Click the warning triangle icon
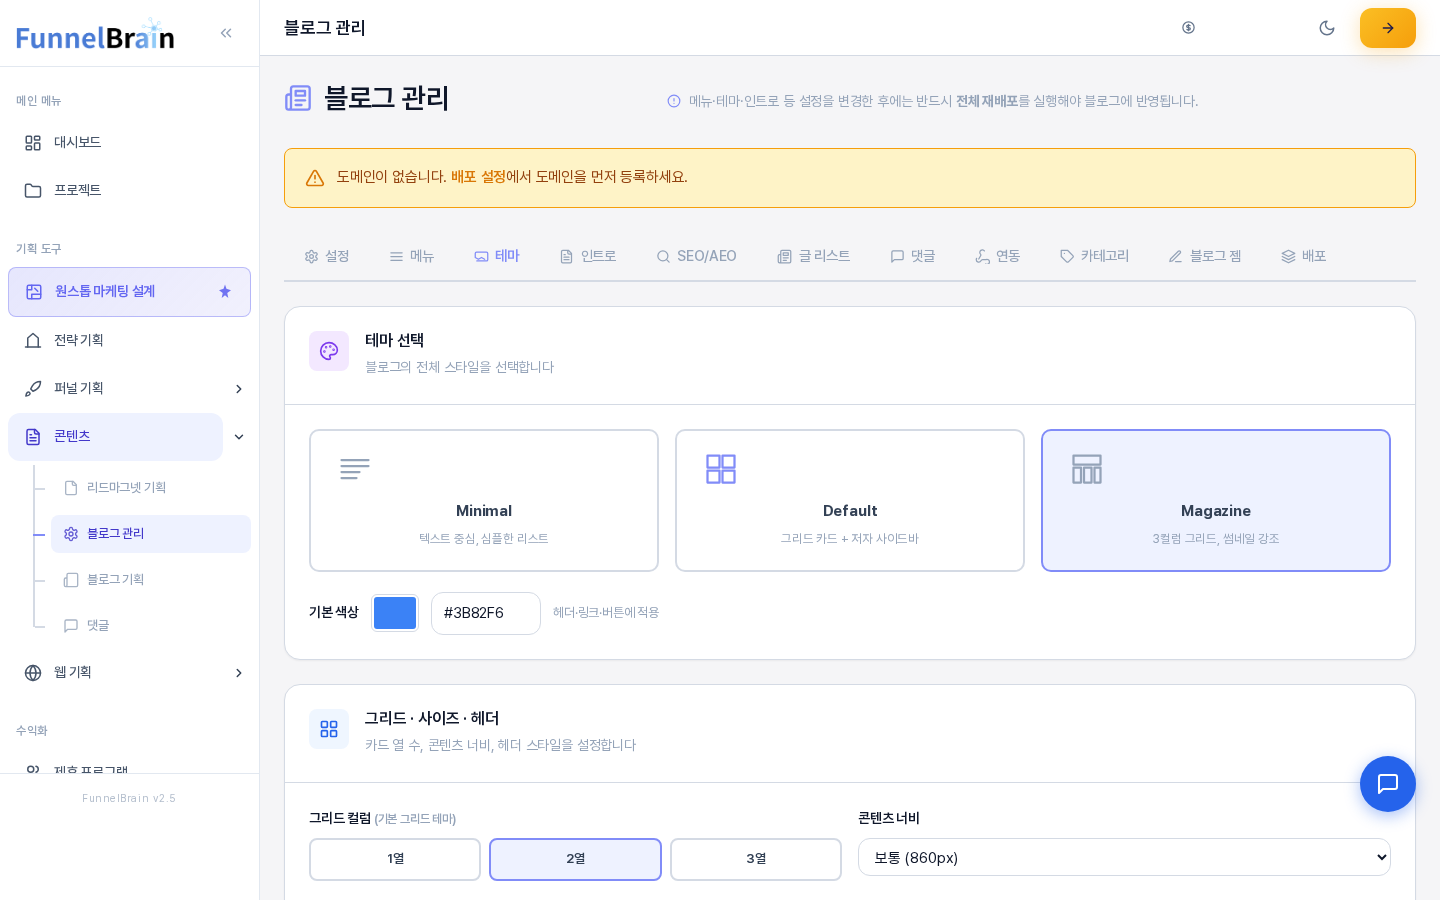The height and width of the screenshot is (900, 1440). [315, 178]
